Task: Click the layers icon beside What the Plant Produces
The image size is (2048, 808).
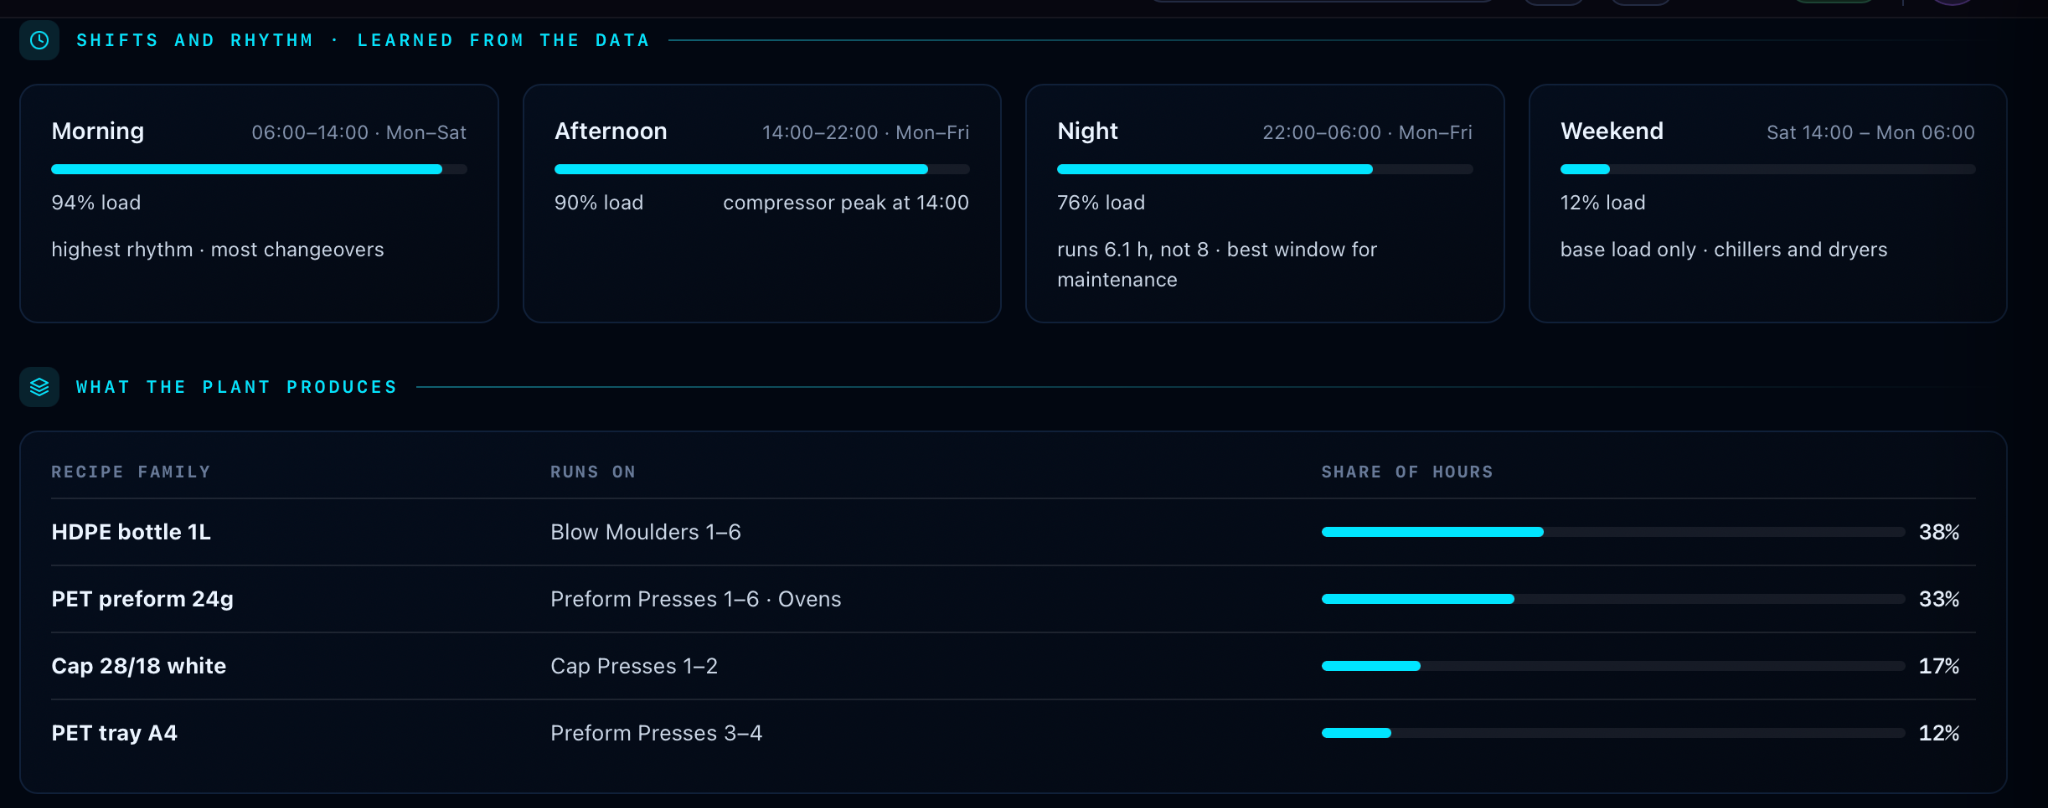Action: pos(39,387)
